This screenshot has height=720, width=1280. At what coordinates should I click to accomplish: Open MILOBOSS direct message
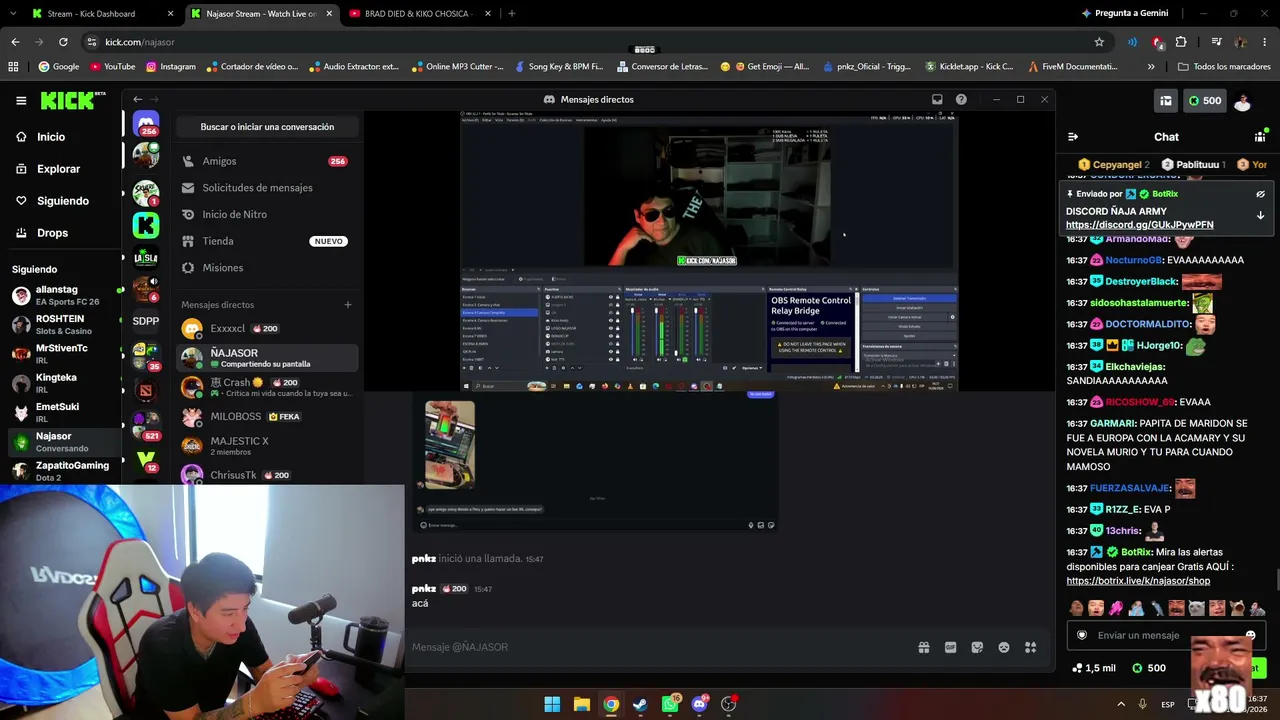pyautogui.click(x=267, y=416)
